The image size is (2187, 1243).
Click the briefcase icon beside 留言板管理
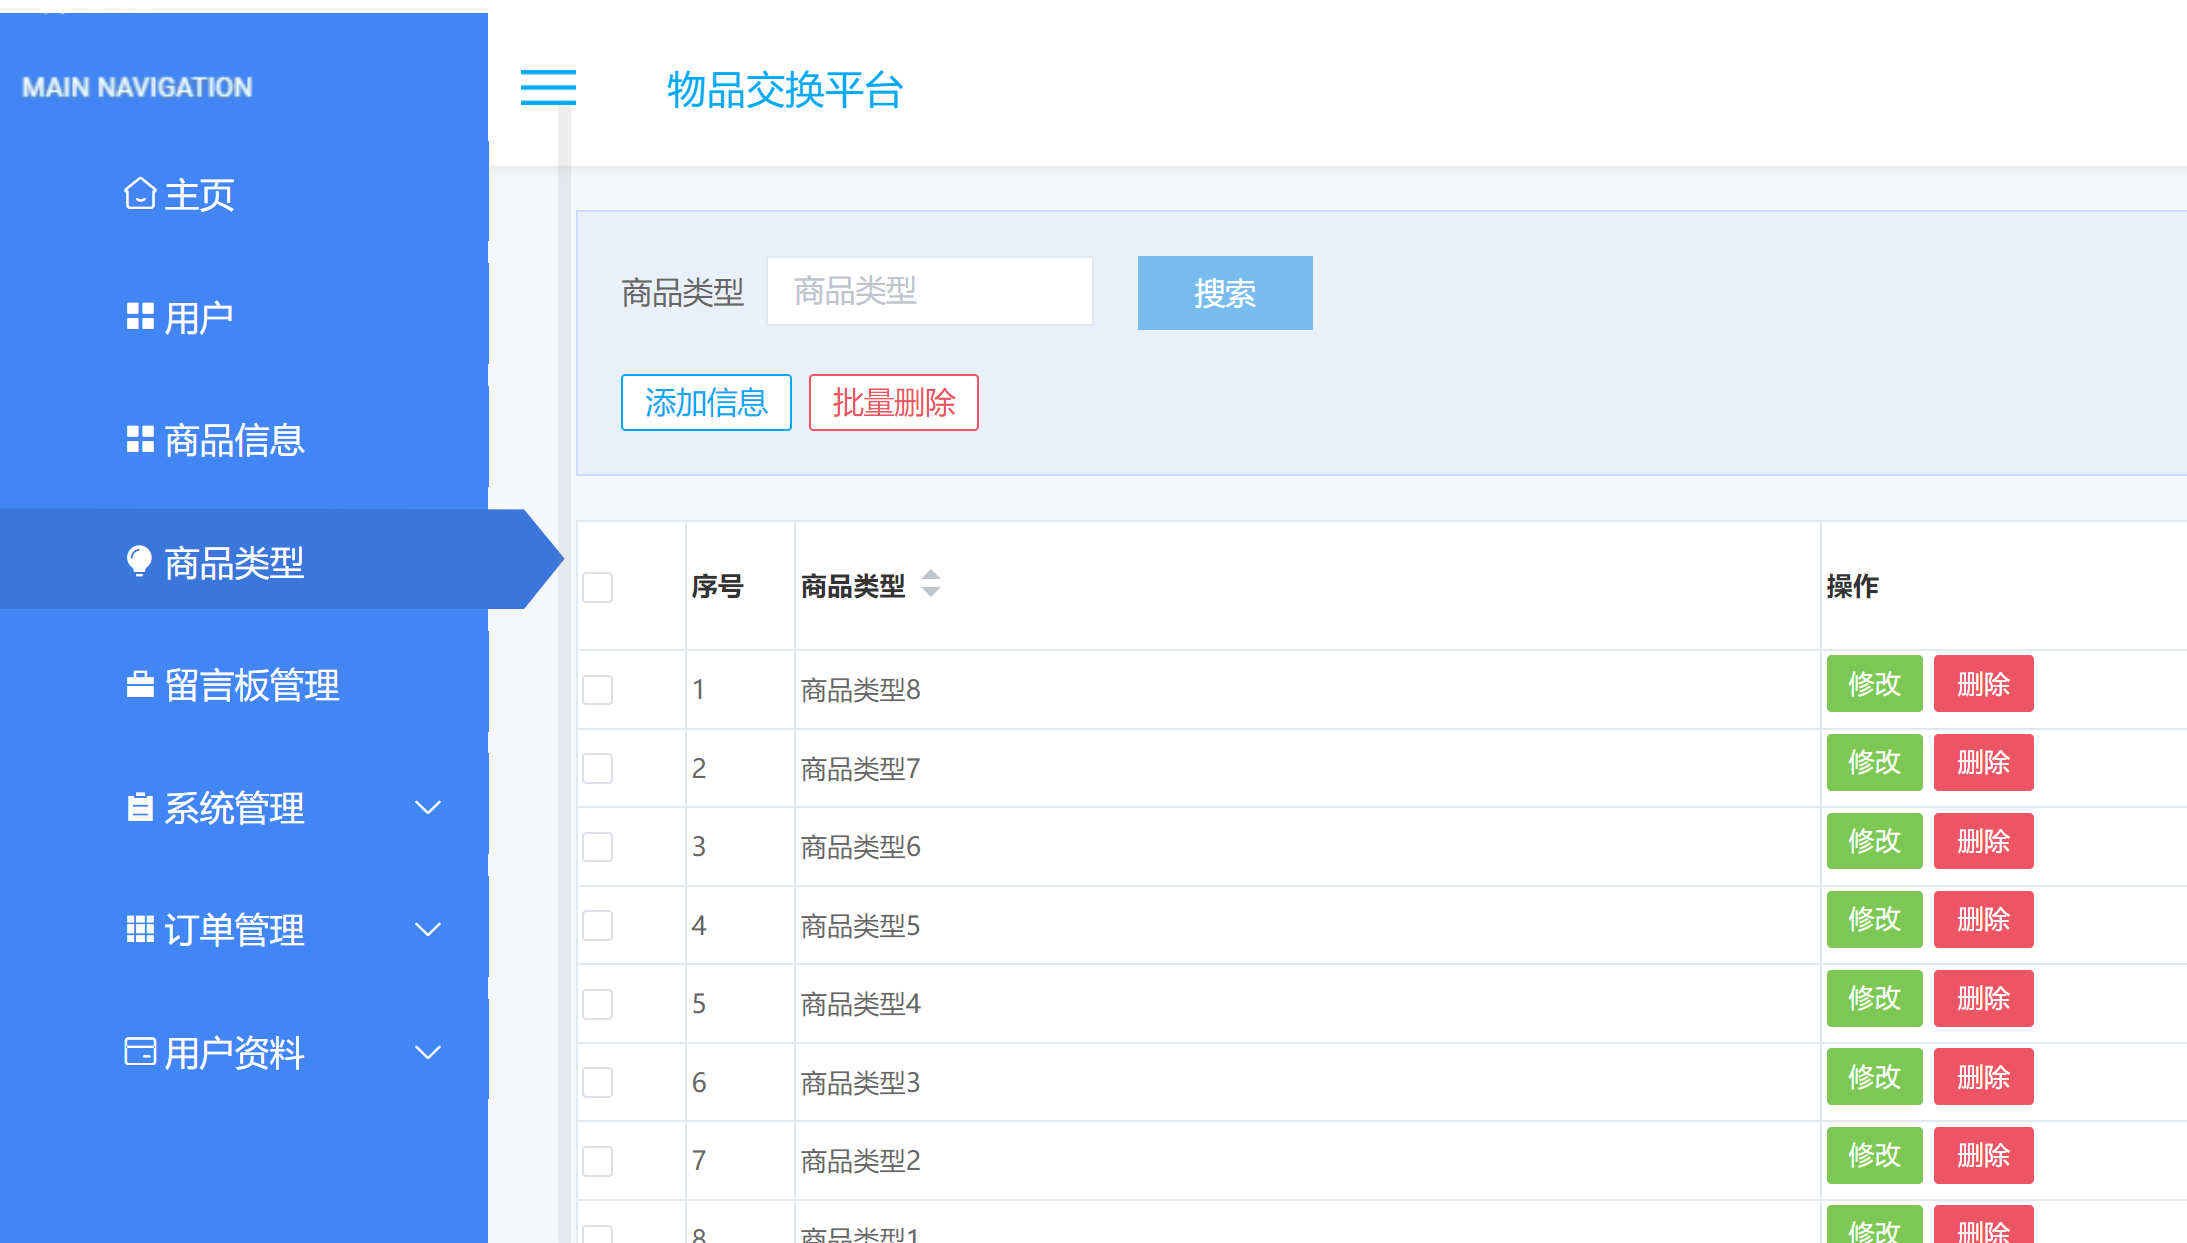pos(140,684)
